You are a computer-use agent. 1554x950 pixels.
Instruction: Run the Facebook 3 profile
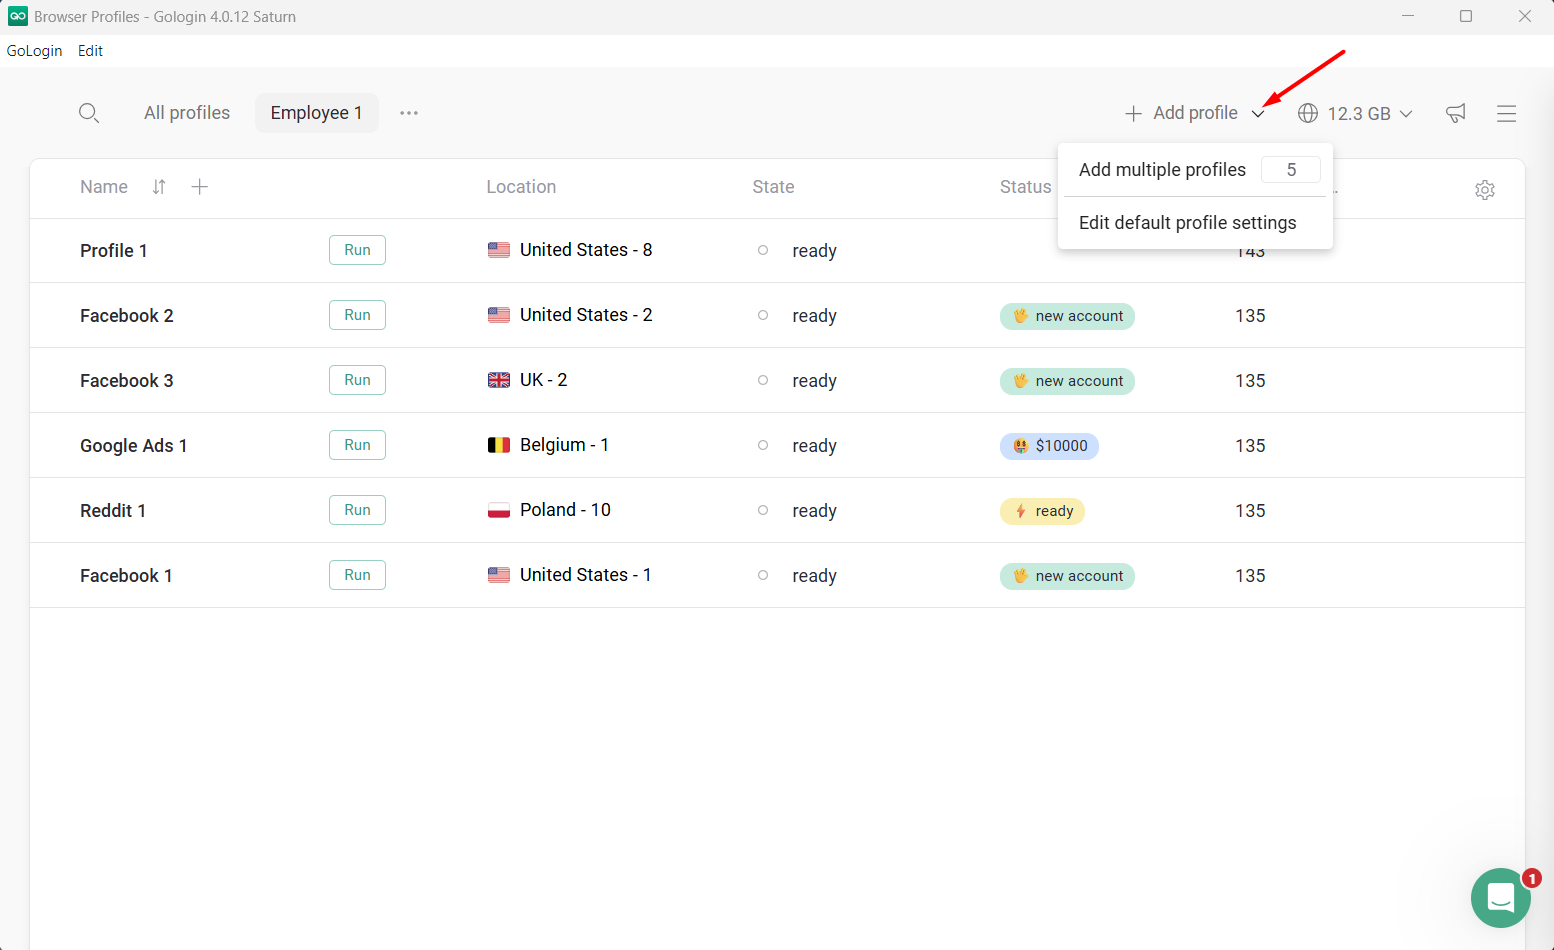pyautogui.click(x=357, y=380)
